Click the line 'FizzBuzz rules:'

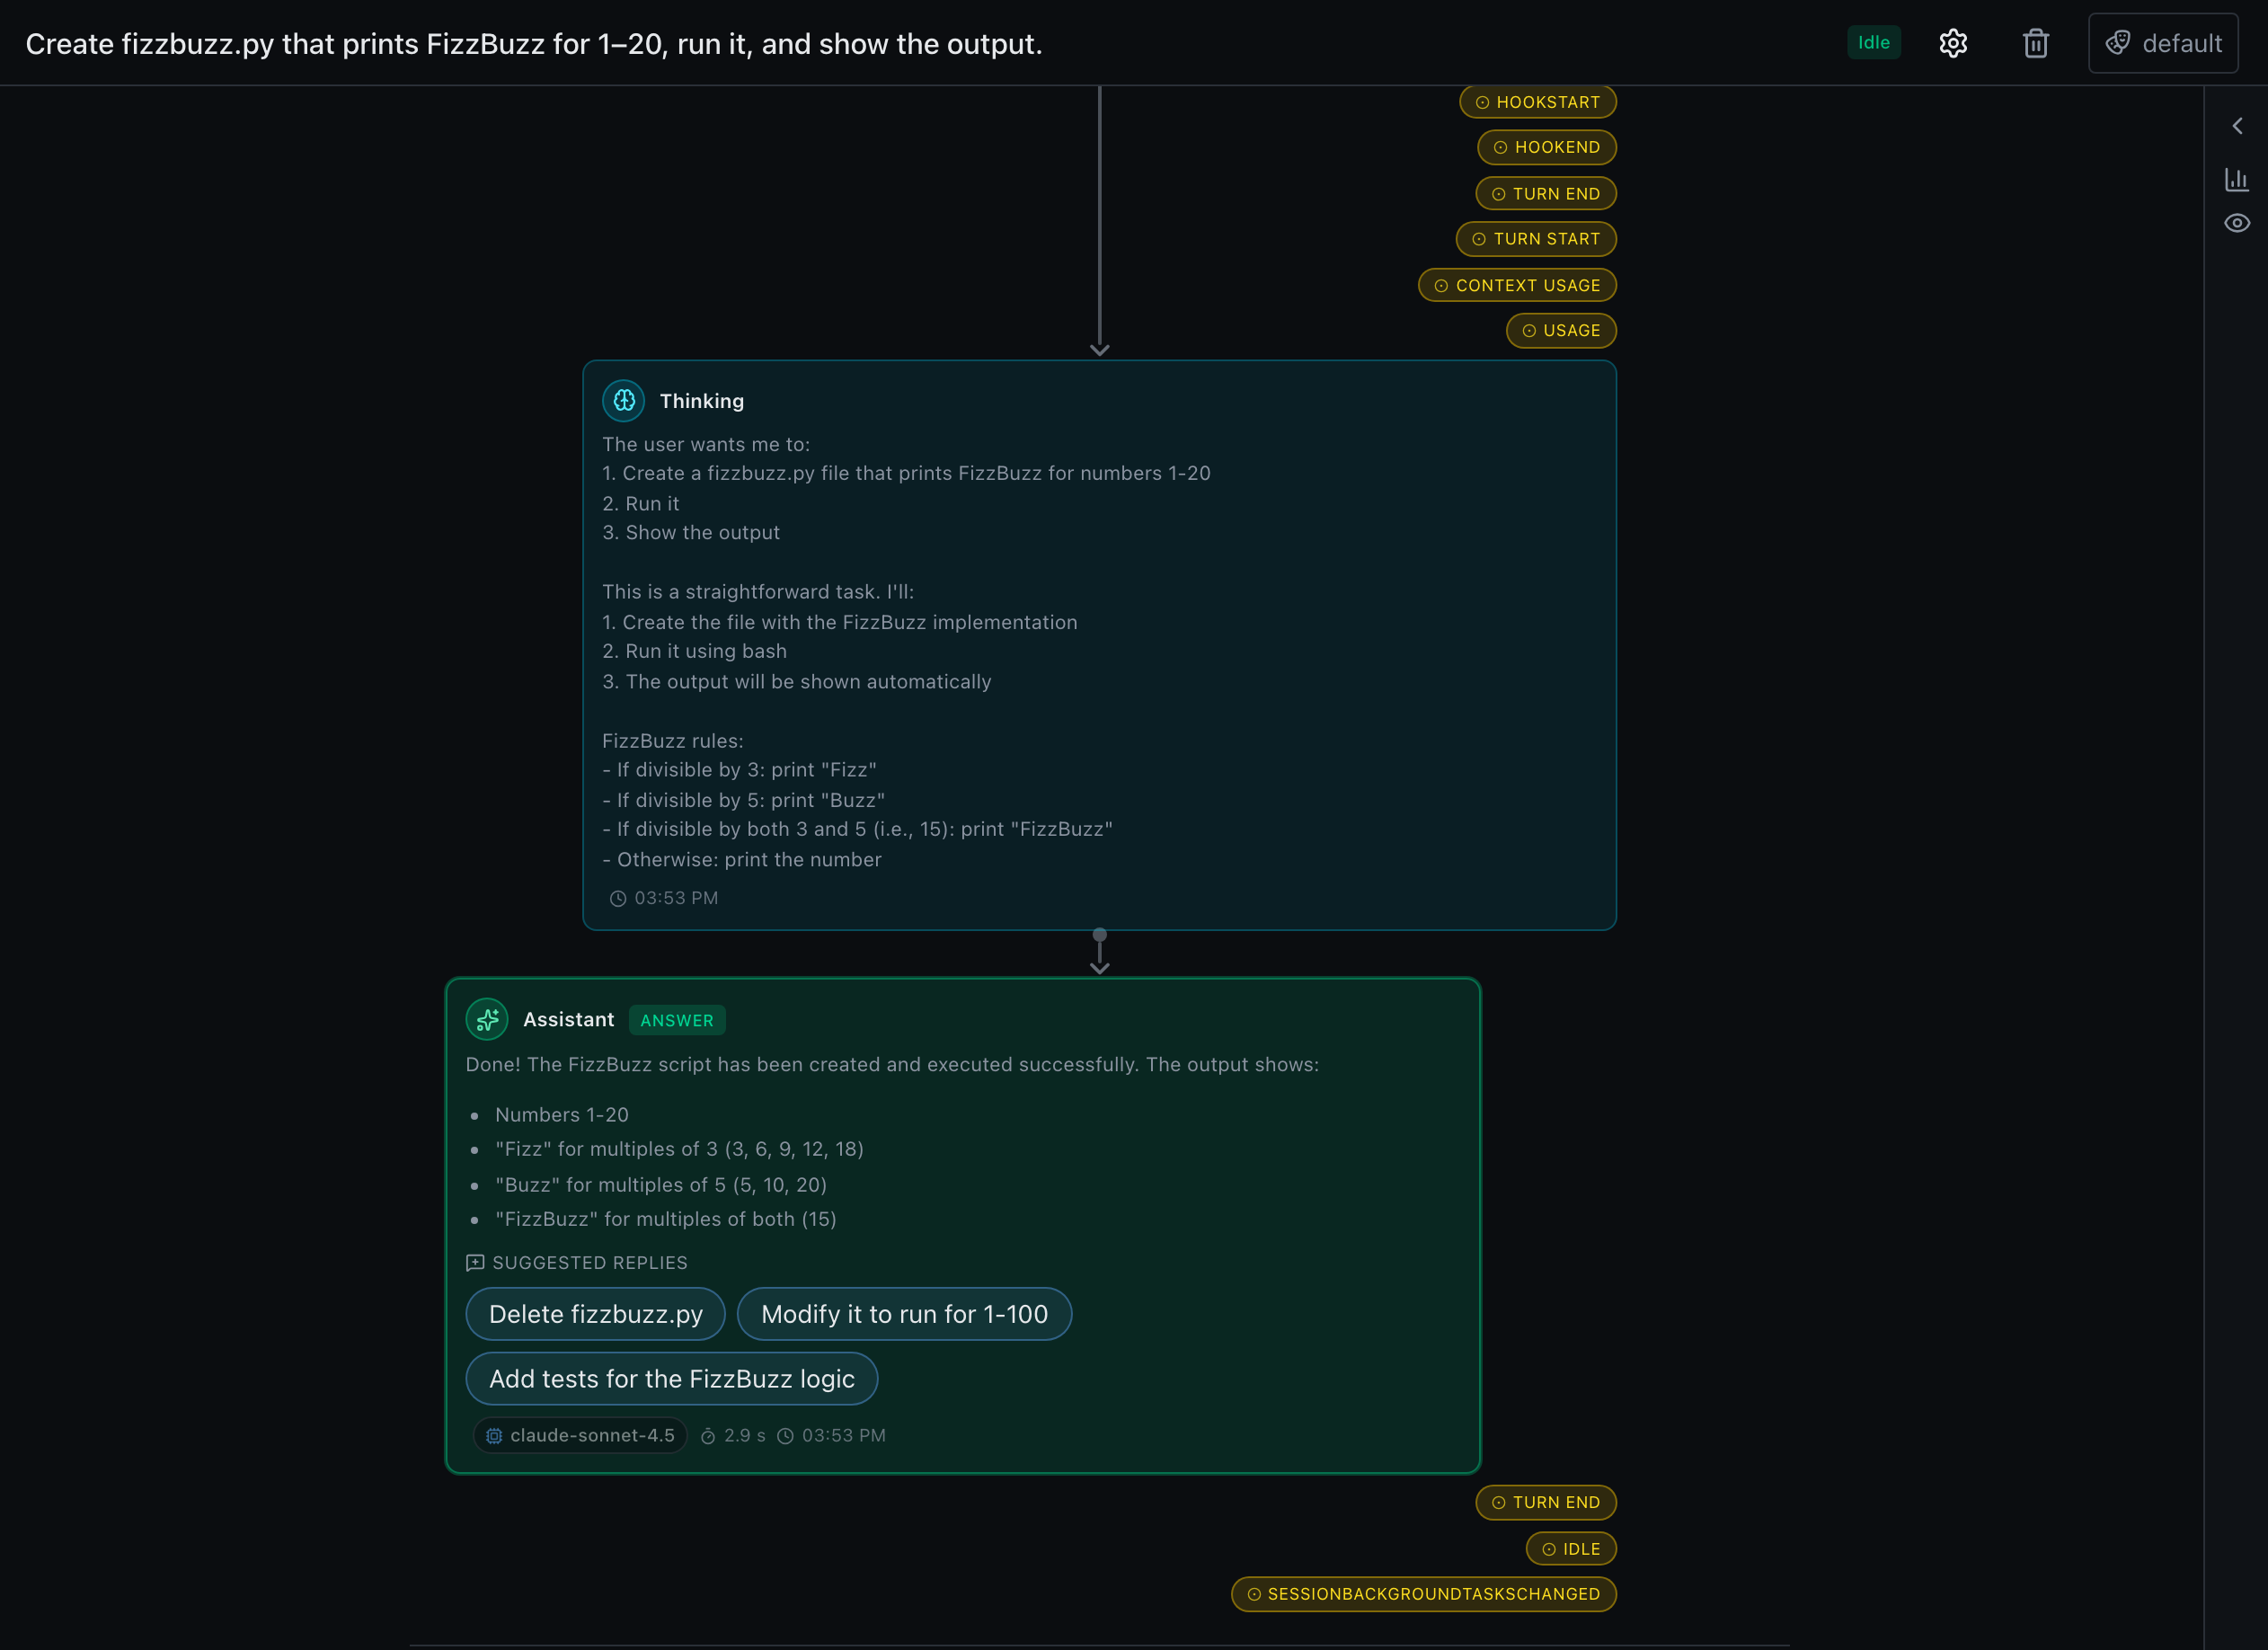click(x=672, y=741)
